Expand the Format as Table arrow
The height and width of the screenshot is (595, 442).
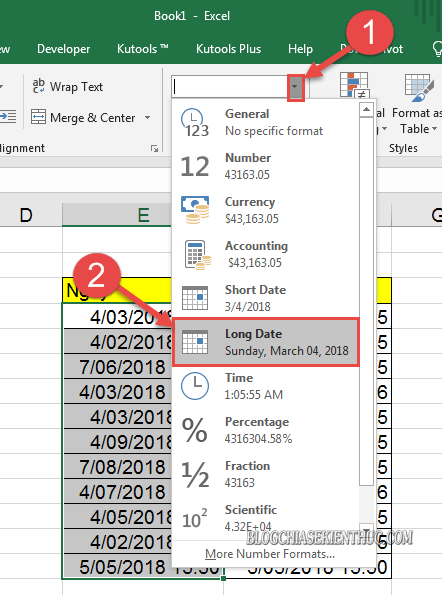click(434, 129)
